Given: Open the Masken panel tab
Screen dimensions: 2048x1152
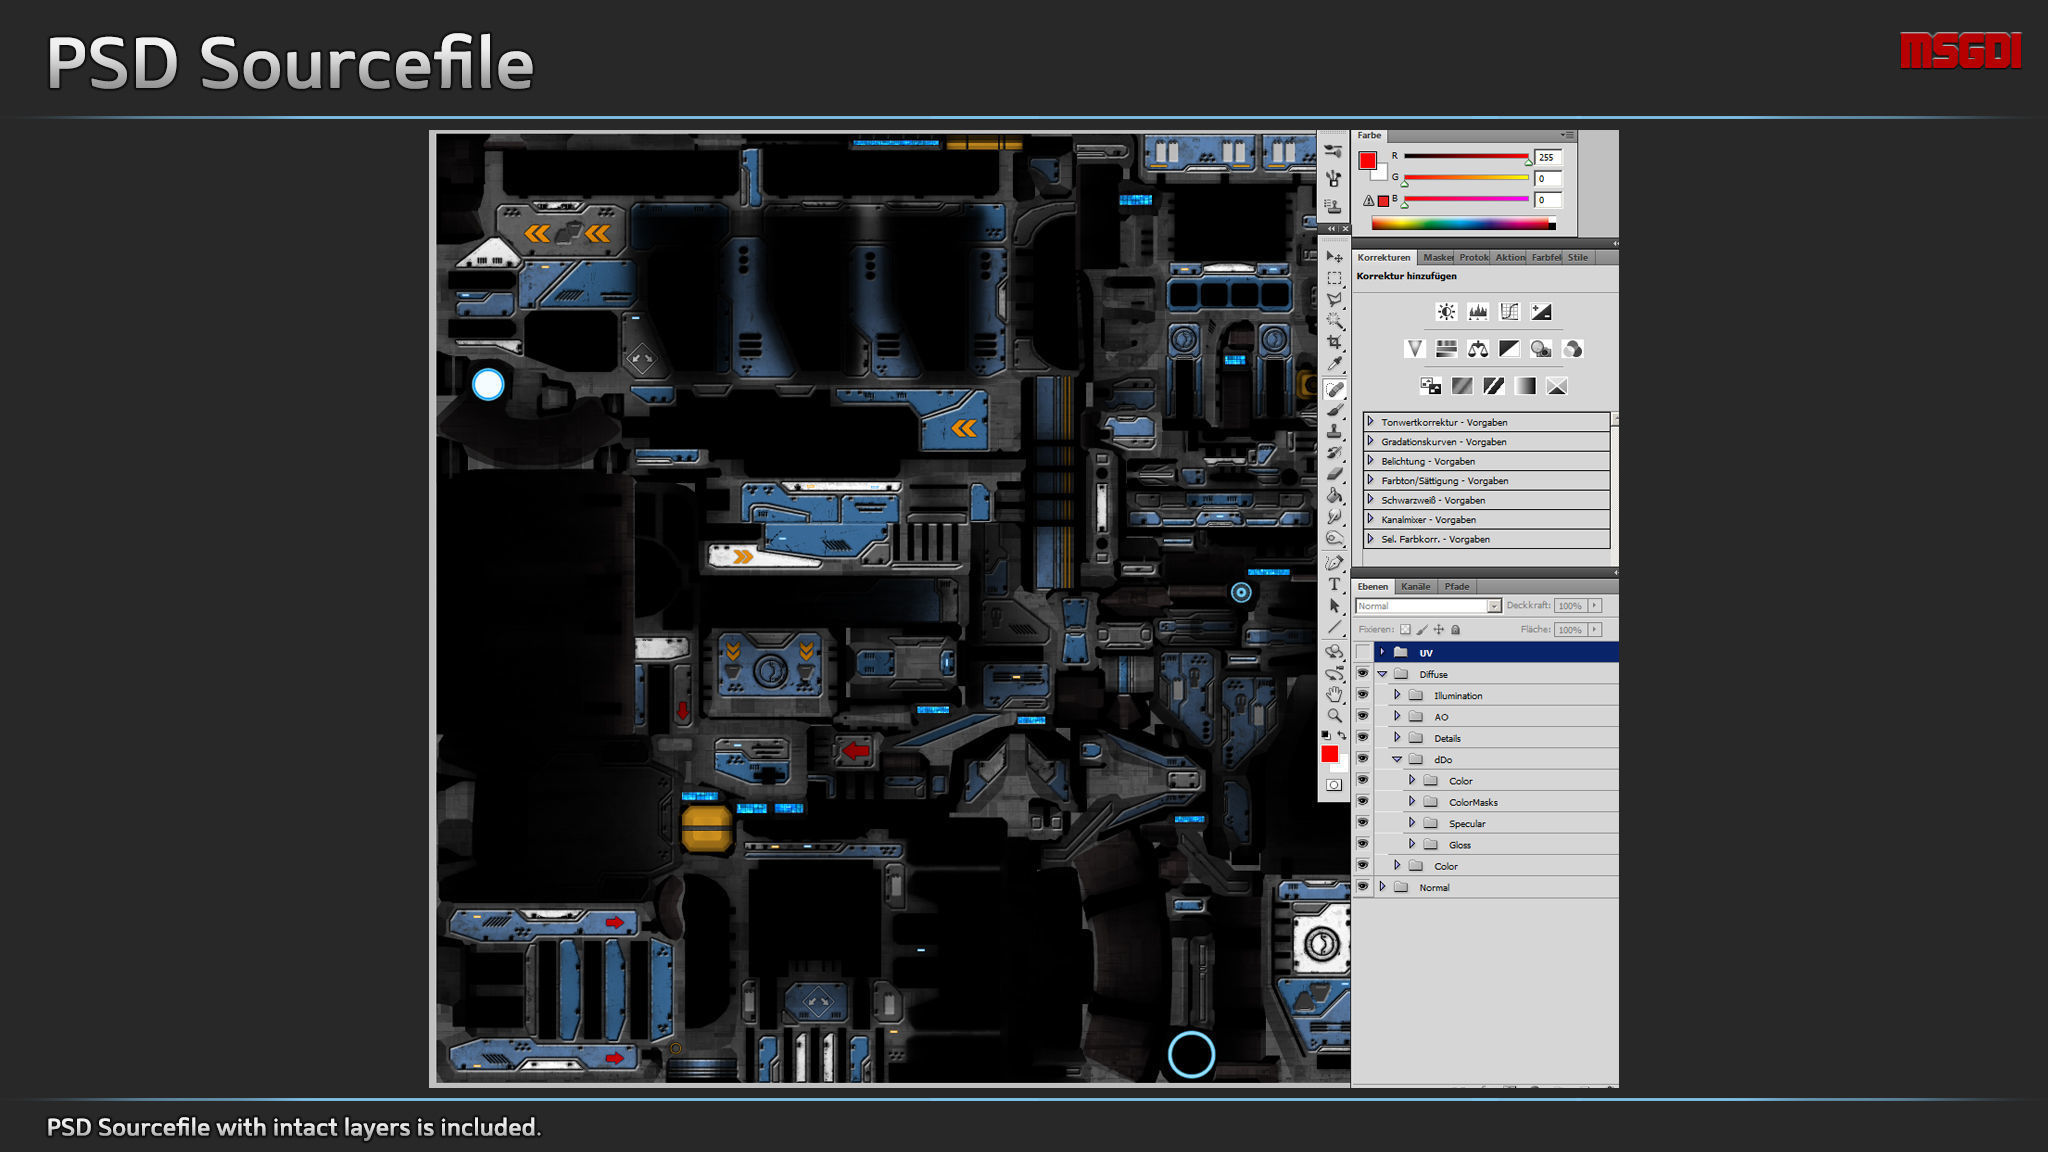Looking at the screenshot, I should click(x=1437, y=258).
